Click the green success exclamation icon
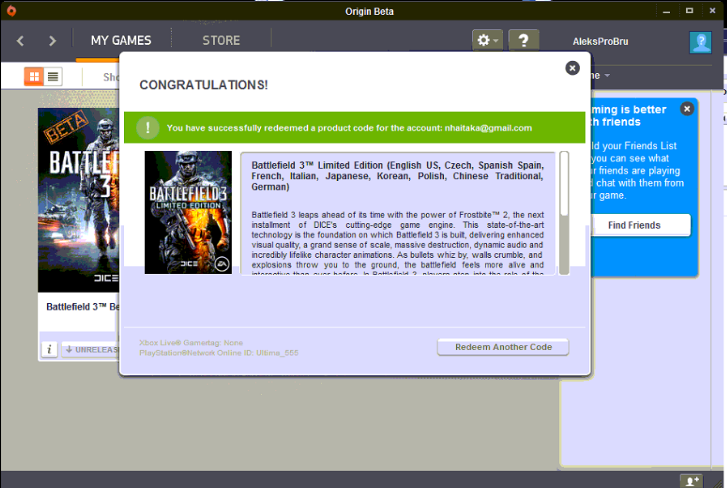 click(148, 127)
